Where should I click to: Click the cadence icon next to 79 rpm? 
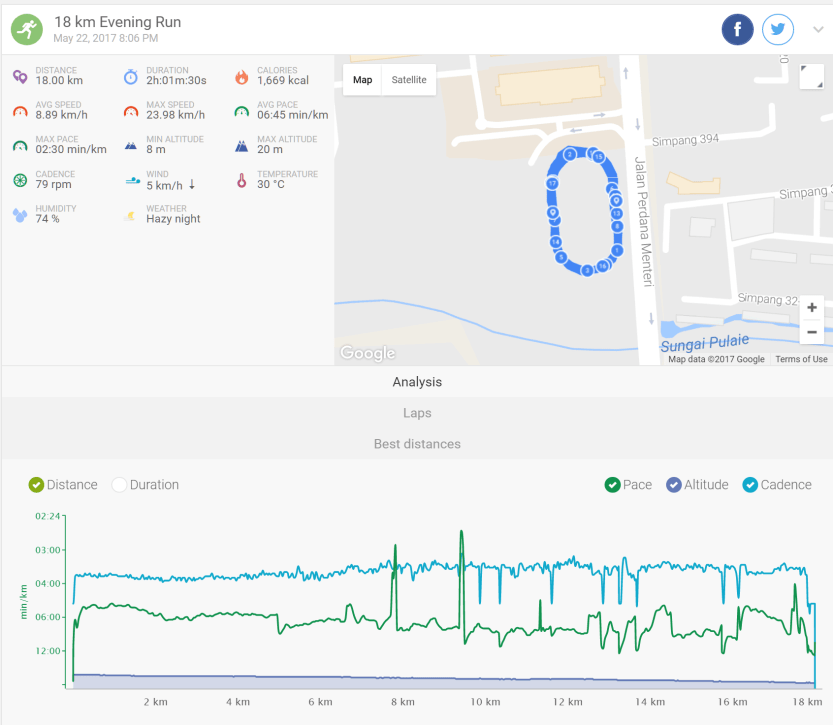coord(18,180)
